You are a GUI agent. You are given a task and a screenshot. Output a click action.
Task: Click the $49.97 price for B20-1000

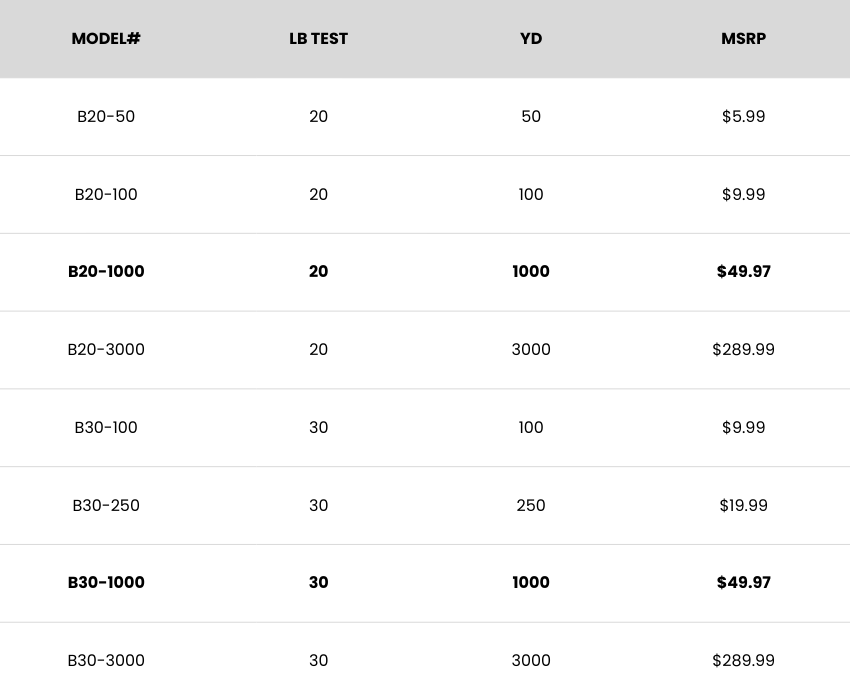[743, 272]
